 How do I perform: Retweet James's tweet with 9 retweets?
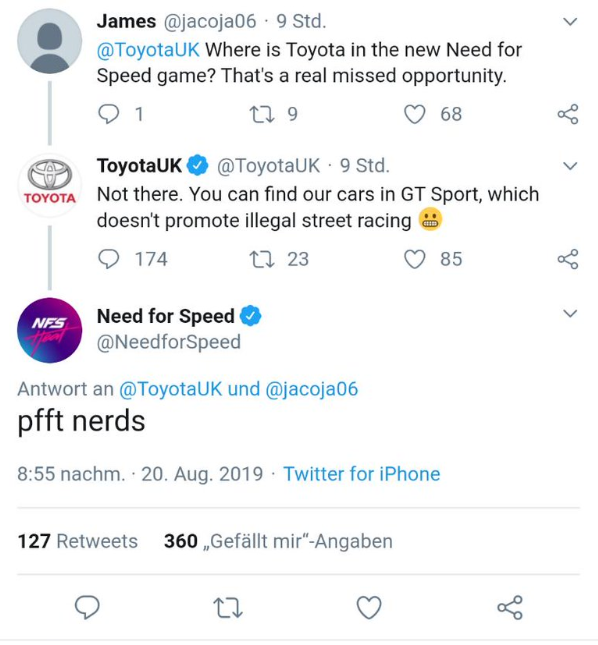(x=262, y=114)
